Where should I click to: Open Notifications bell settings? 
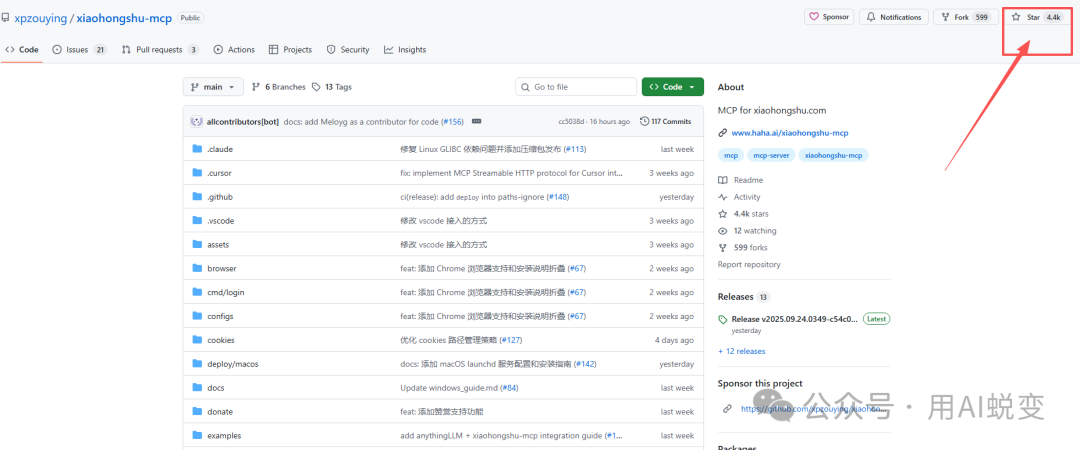[x=871, y=17]
